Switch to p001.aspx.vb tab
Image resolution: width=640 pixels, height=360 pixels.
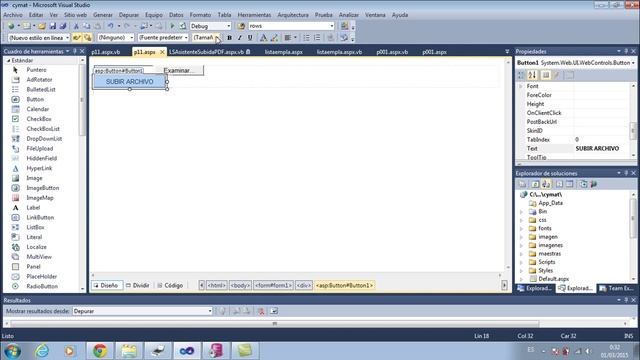[x=392, y=52]
